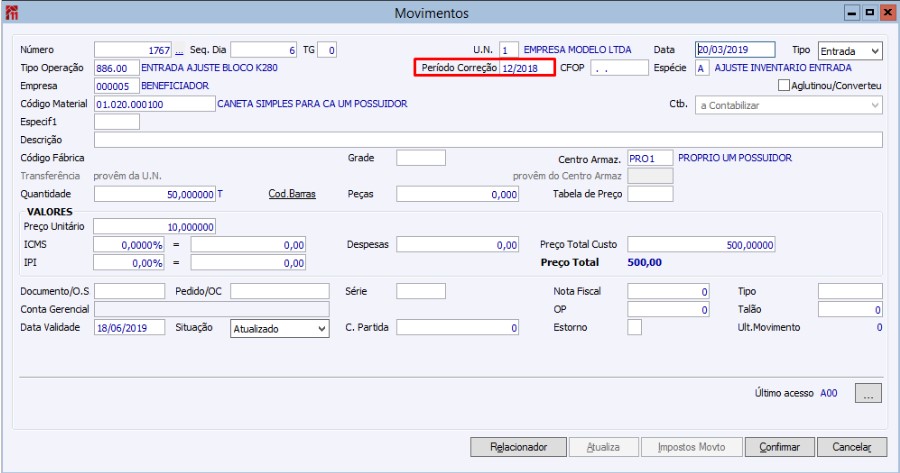900x473 pixels.
Task: Click the EMPRESA MODELO LTDA text
Action: (x=577, y=50)
